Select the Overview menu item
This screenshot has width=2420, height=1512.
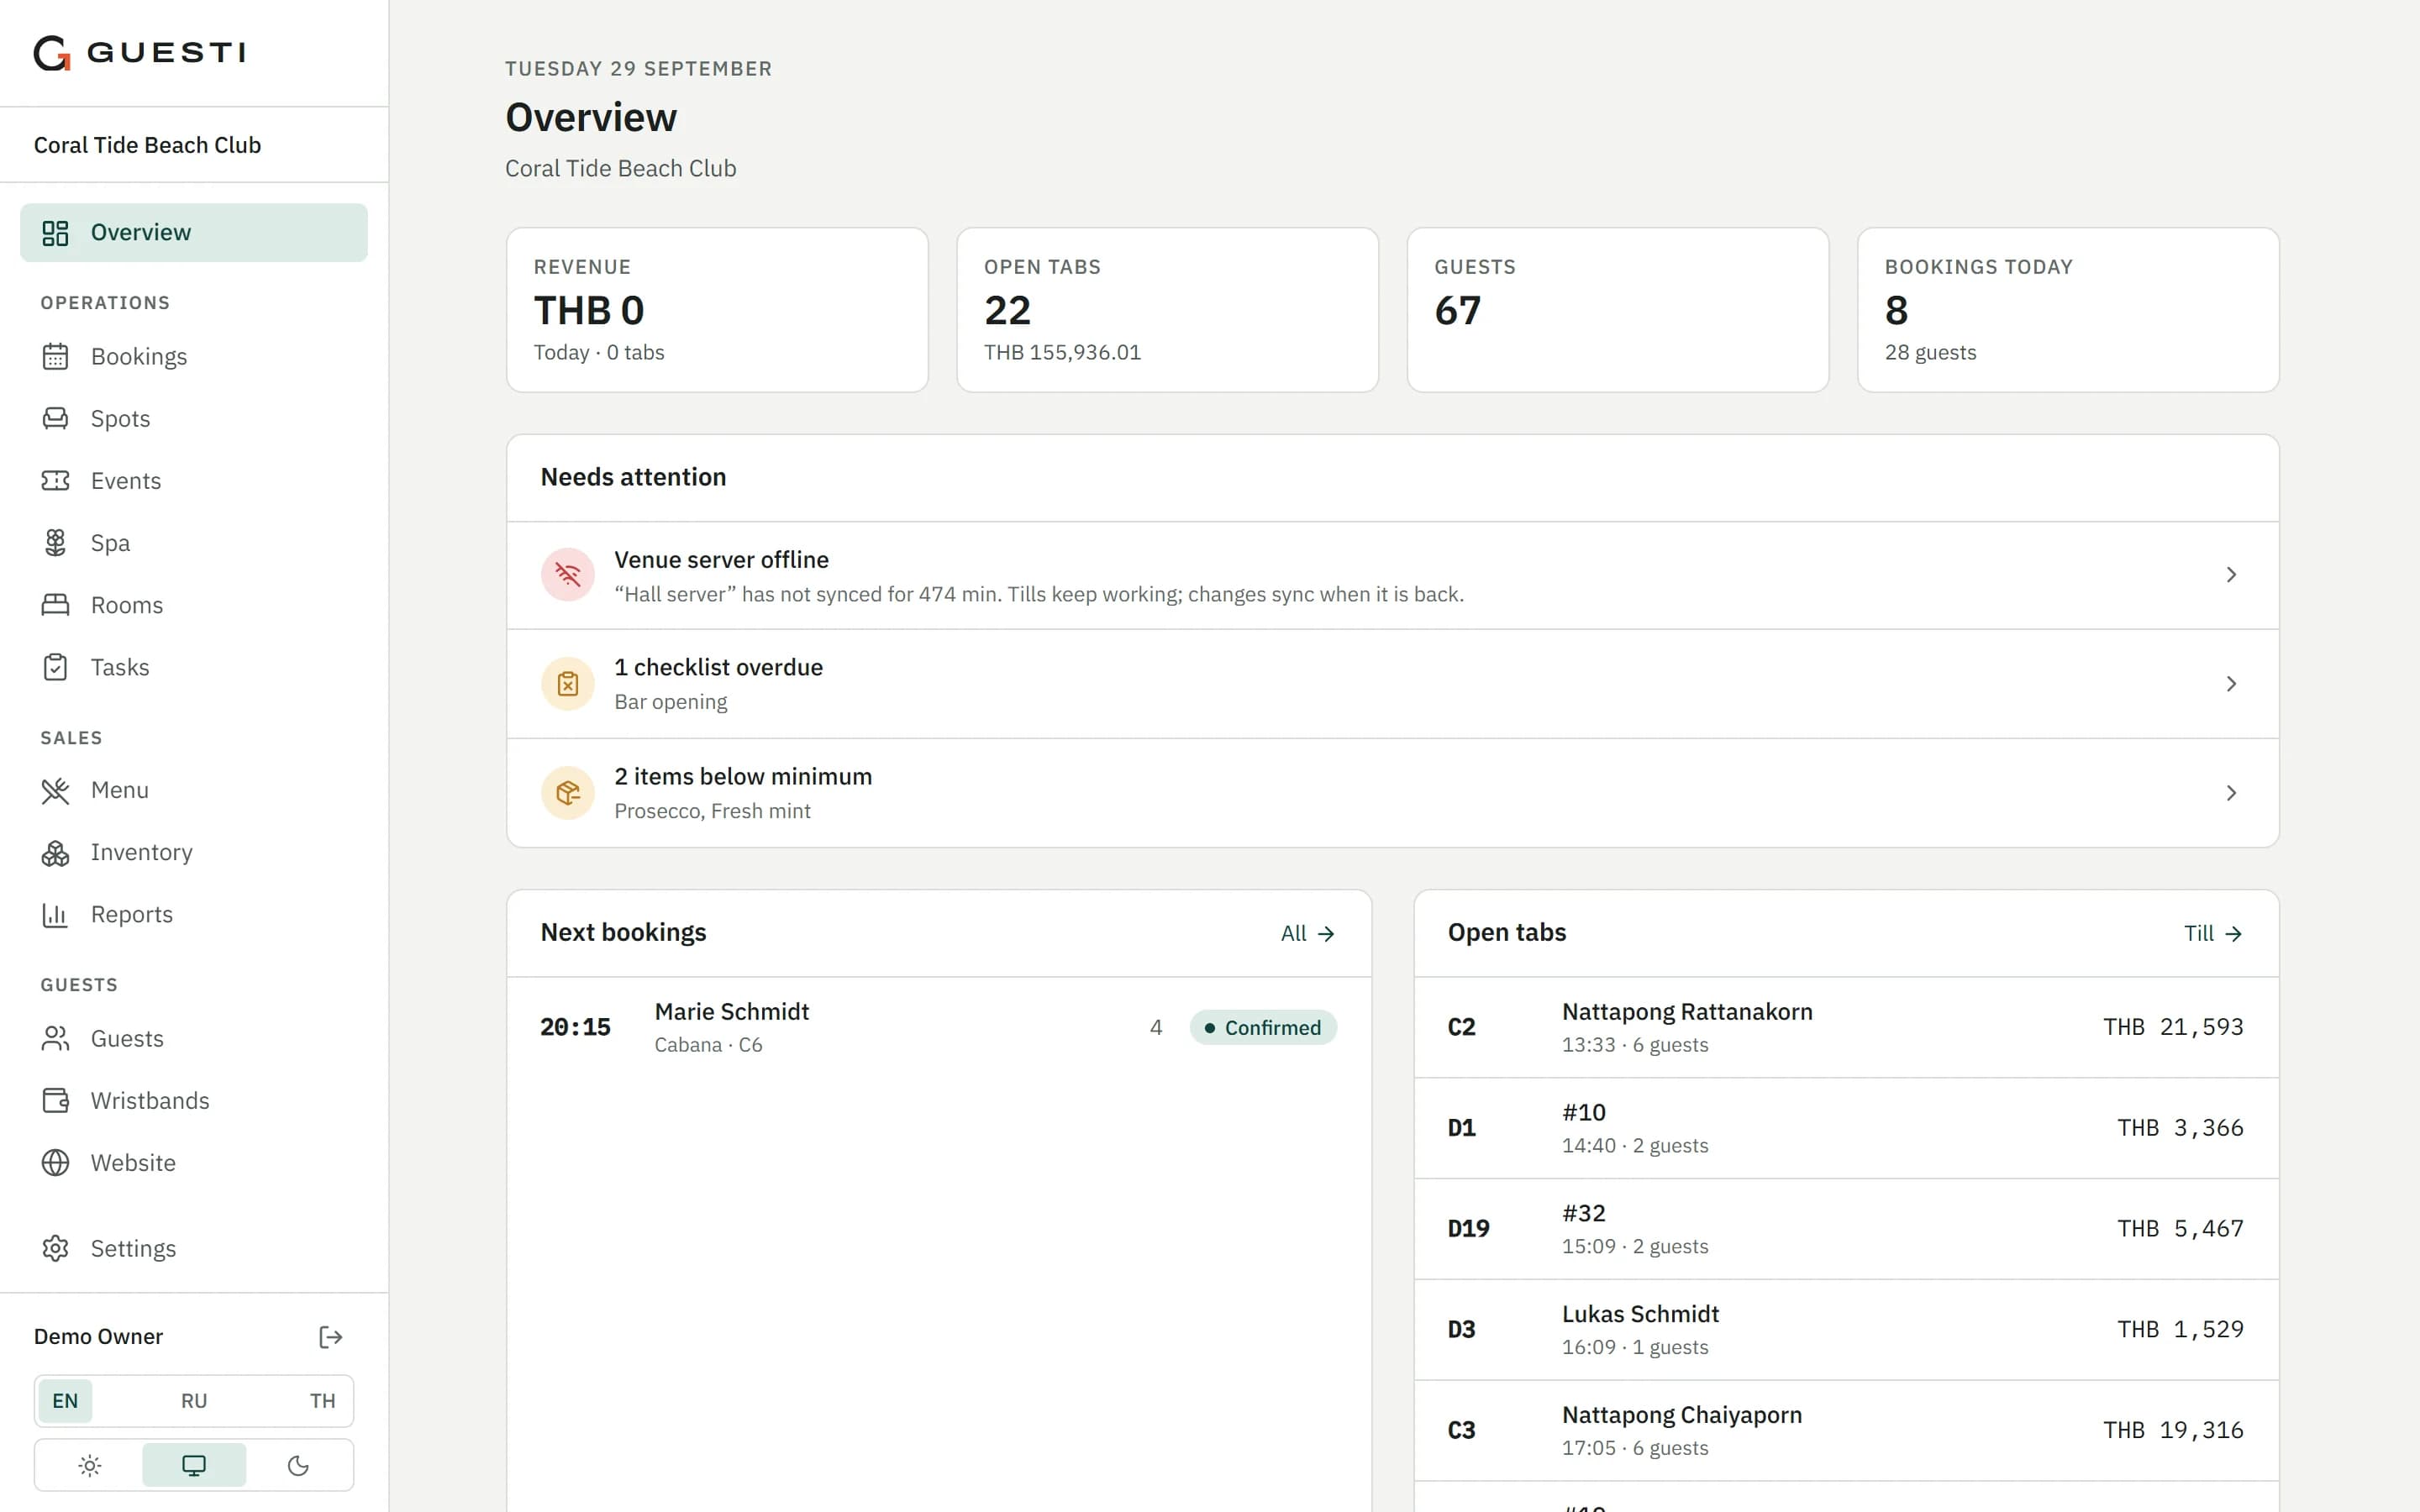(x=194, y=233)
